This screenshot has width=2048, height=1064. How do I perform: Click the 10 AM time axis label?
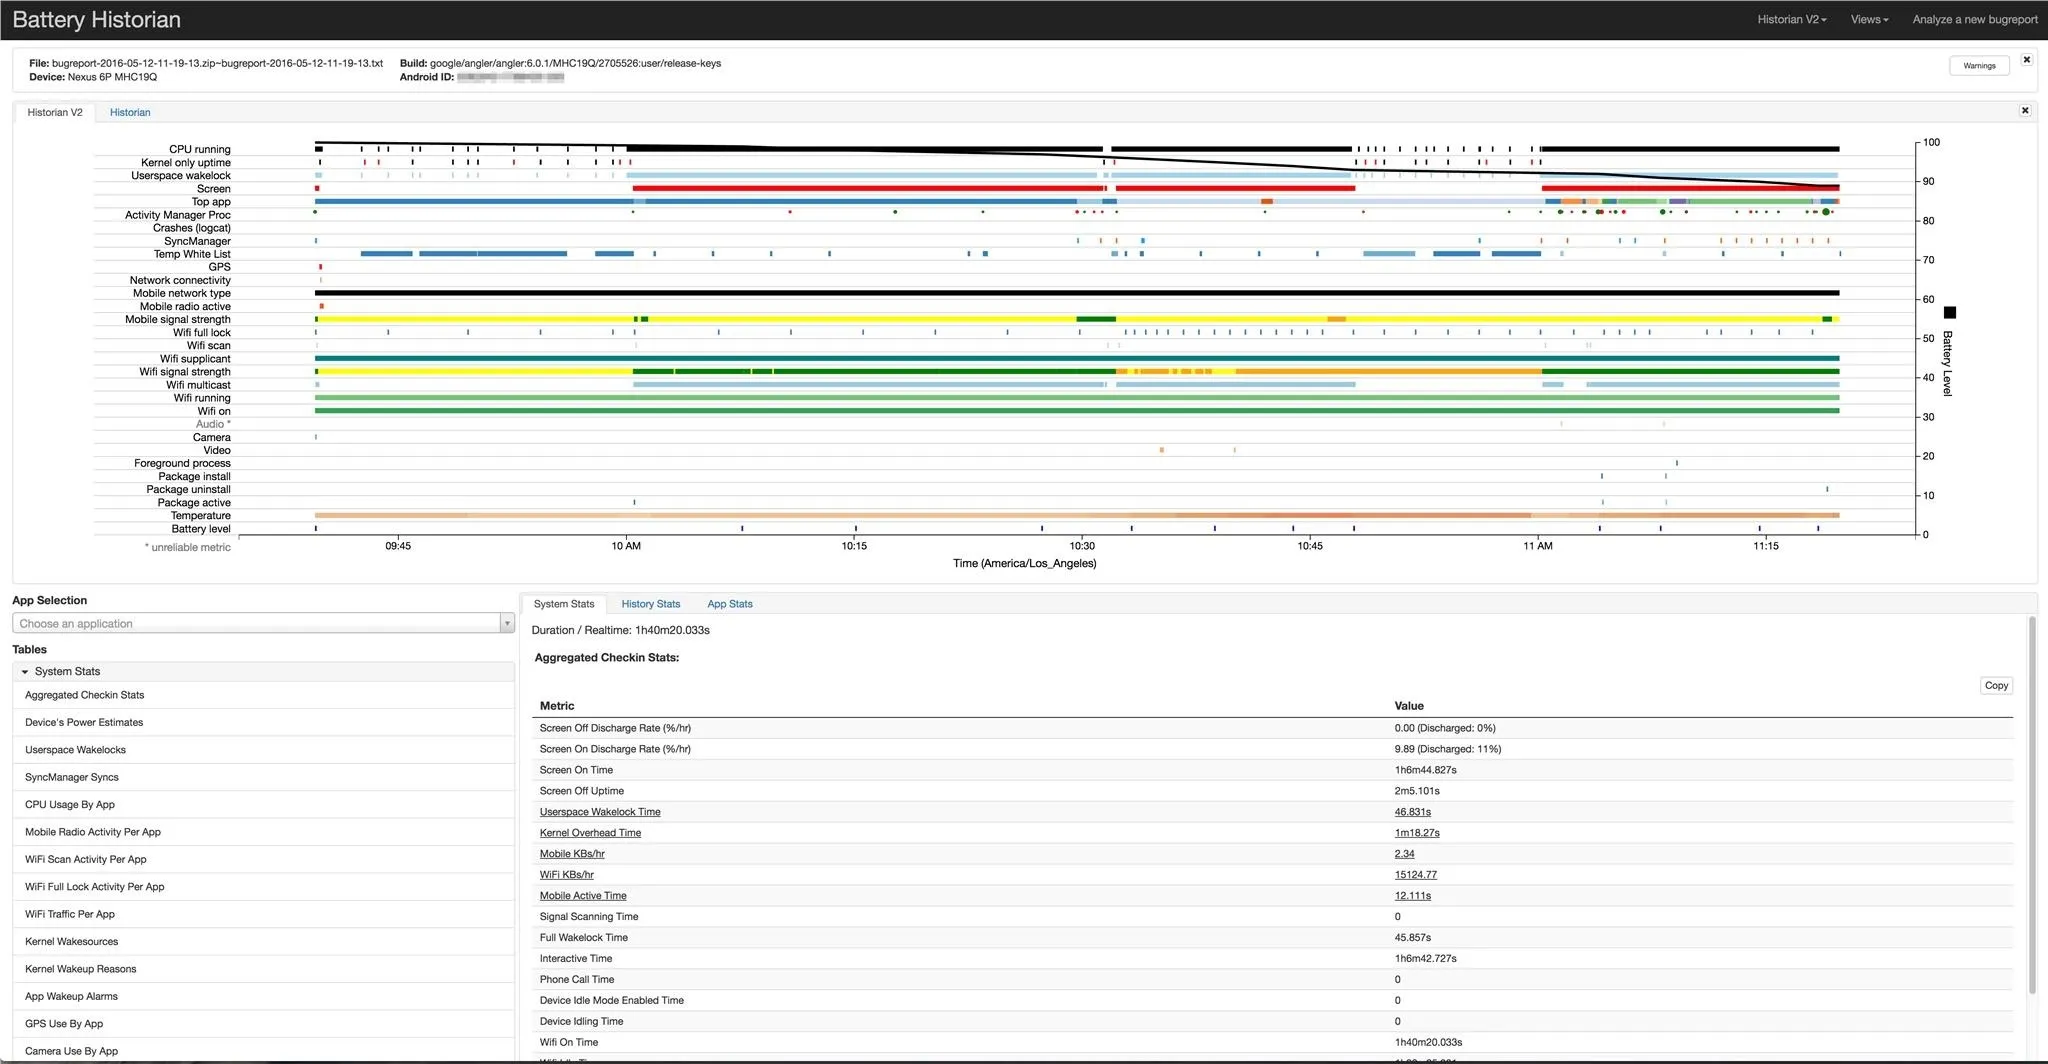click(x=626, y=546)
